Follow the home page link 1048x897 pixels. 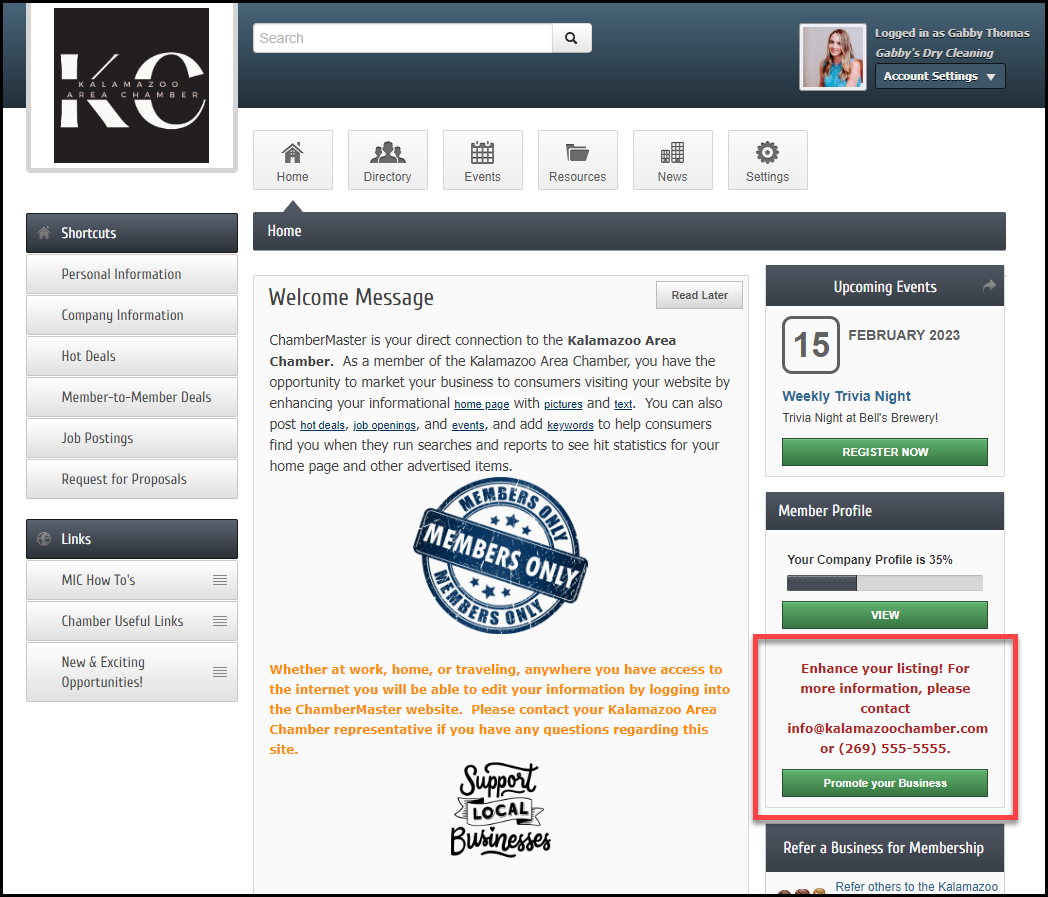(481, 404)
